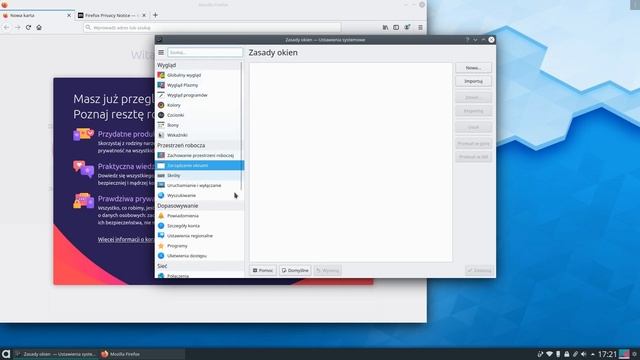
Task: Select the highlighted Zarządzanie oknami entry
Action: pos(199,165)
